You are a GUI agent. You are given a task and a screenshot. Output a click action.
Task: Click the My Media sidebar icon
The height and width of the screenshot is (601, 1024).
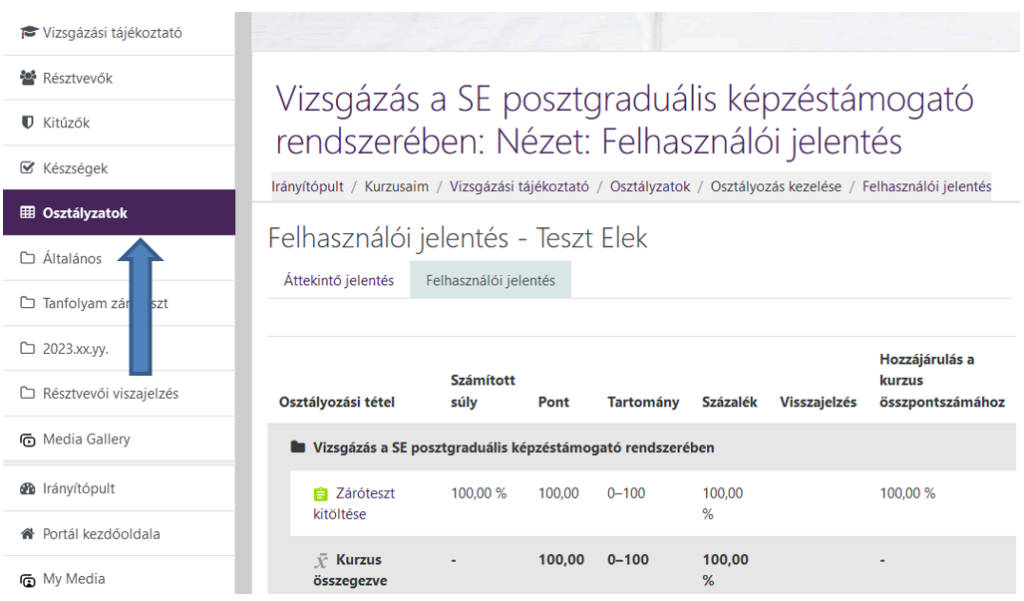[27, 577]
